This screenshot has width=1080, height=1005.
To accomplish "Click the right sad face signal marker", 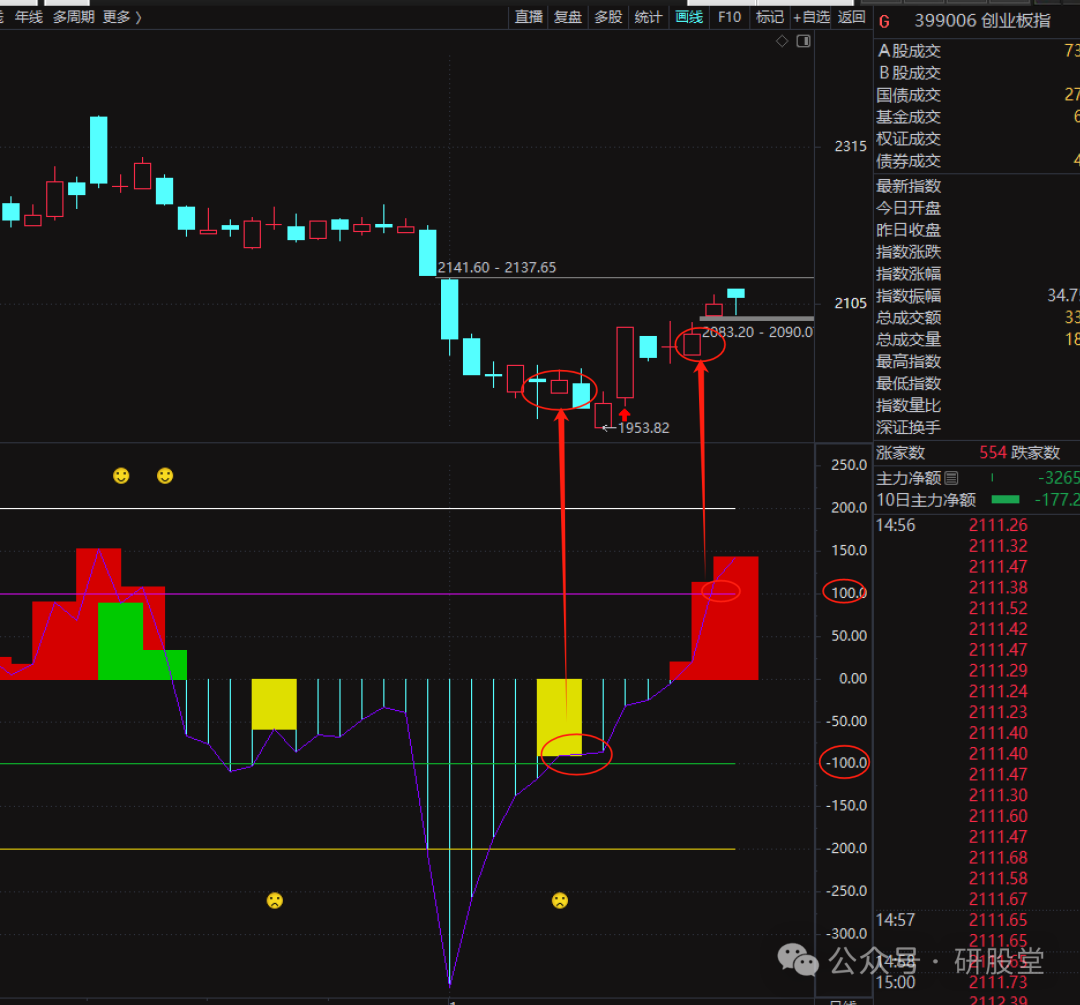I will [560, 900].
